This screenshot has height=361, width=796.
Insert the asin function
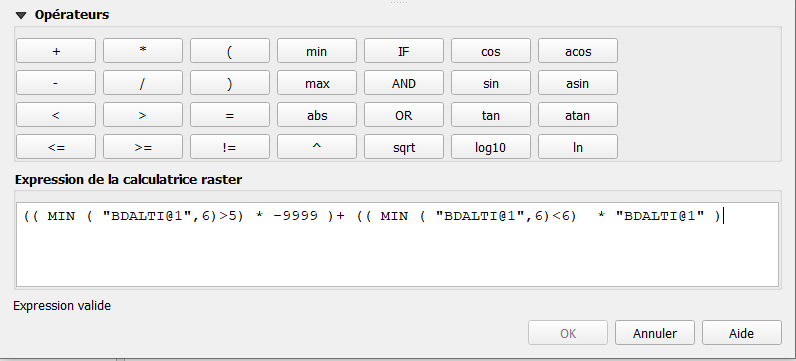coord(578,83)
